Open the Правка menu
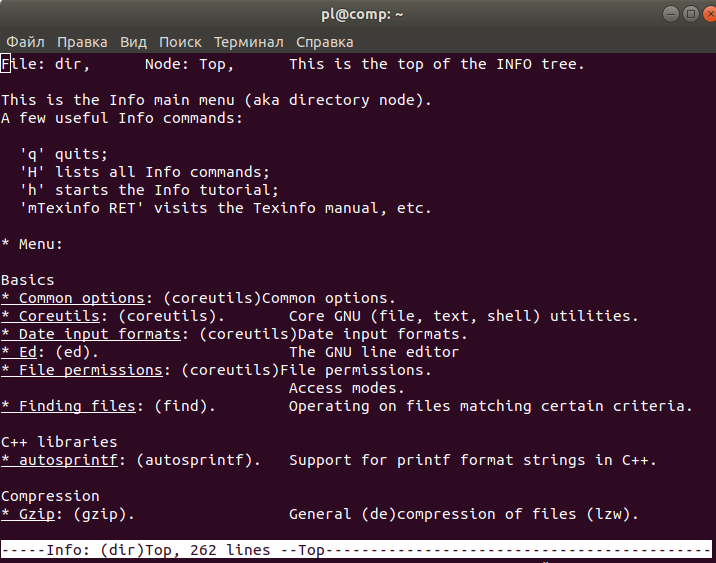Screen dimensions: 716x563 click(x=82, y=42)
